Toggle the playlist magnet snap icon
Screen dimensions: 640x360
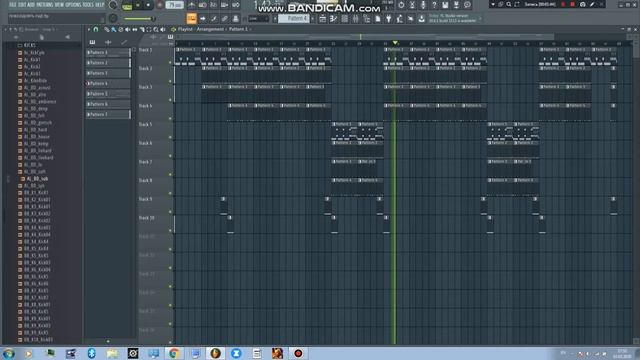click(96, 29)
